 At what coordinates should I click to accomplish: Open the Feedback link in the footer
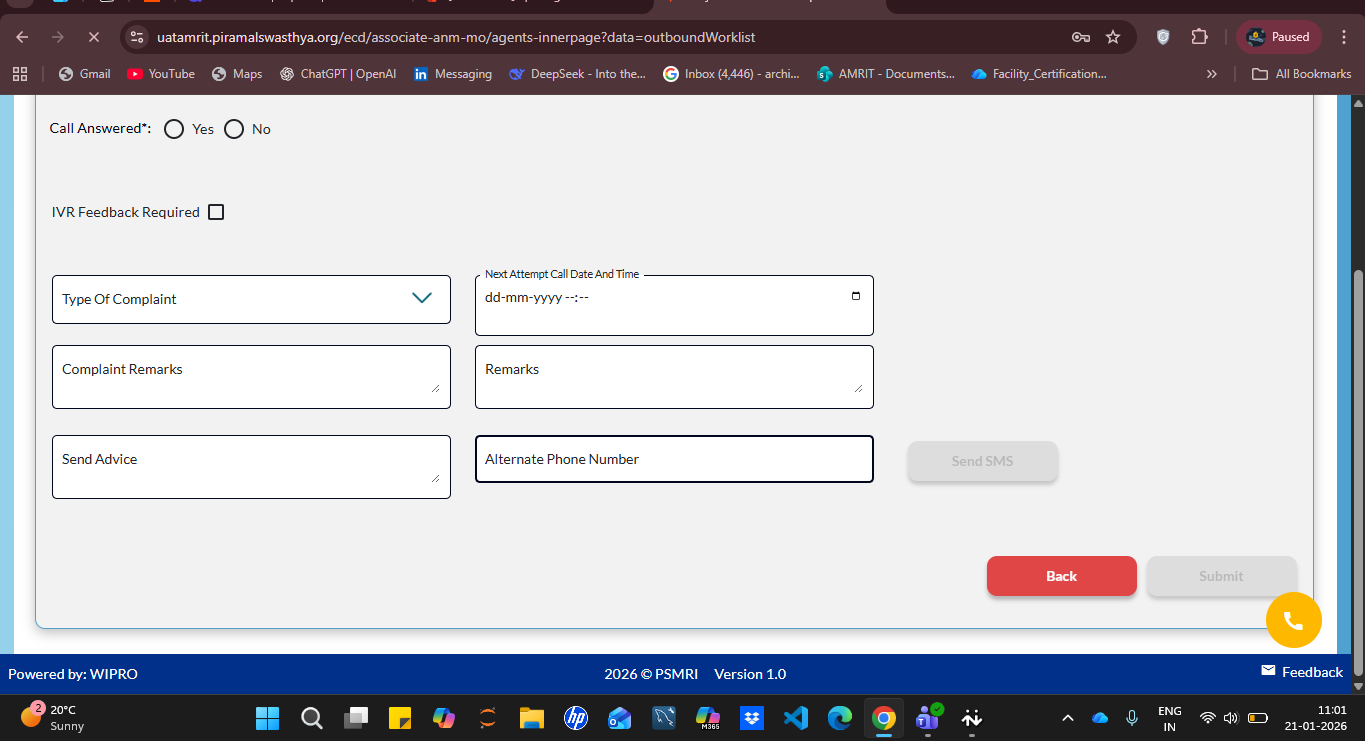coord(1301,672)
